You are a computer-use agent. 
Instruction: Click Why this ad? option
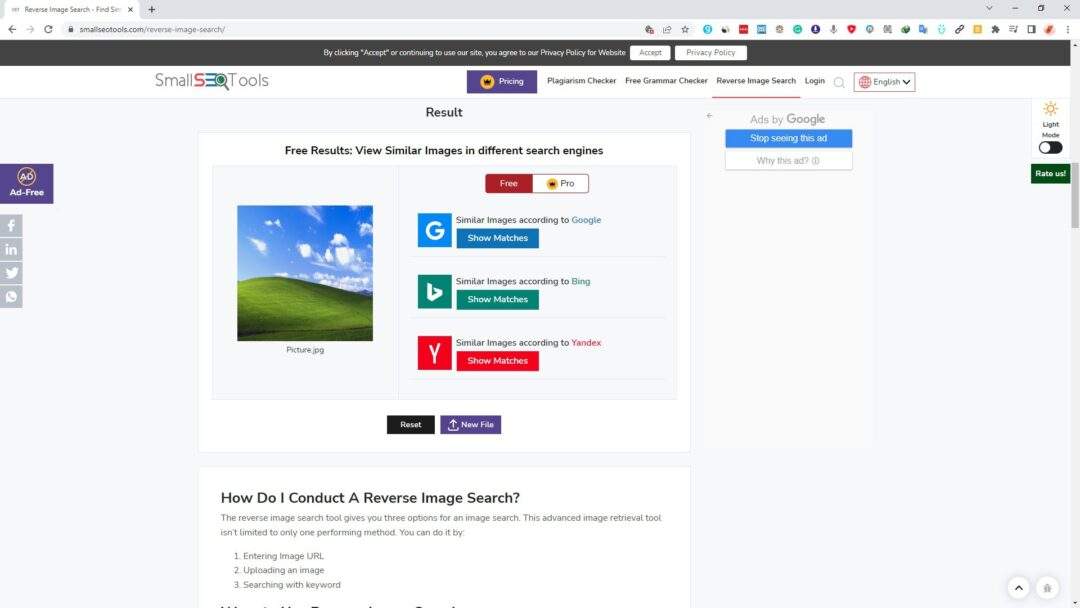[788, 160]
